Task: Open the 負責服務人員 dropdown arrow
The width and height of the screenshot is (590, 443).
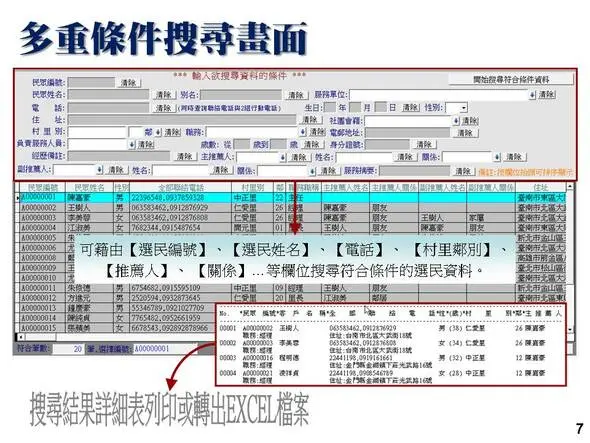Action: (132, 145)
